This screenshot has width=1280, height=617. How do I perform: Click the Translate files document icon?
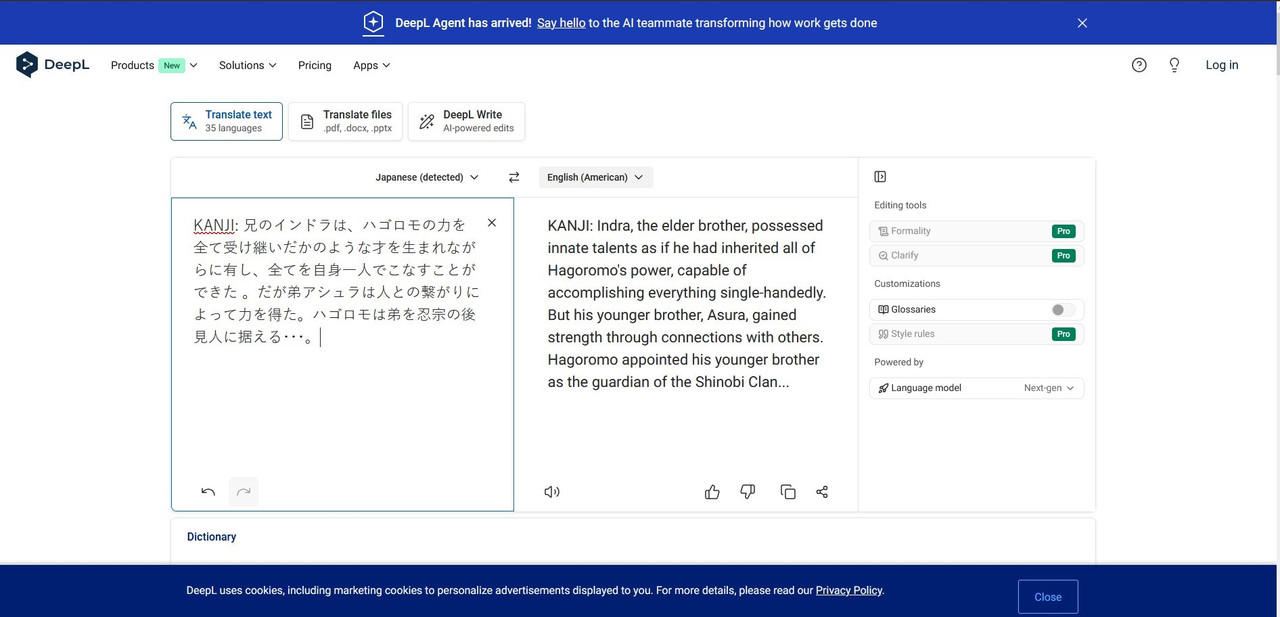point(307,122)
